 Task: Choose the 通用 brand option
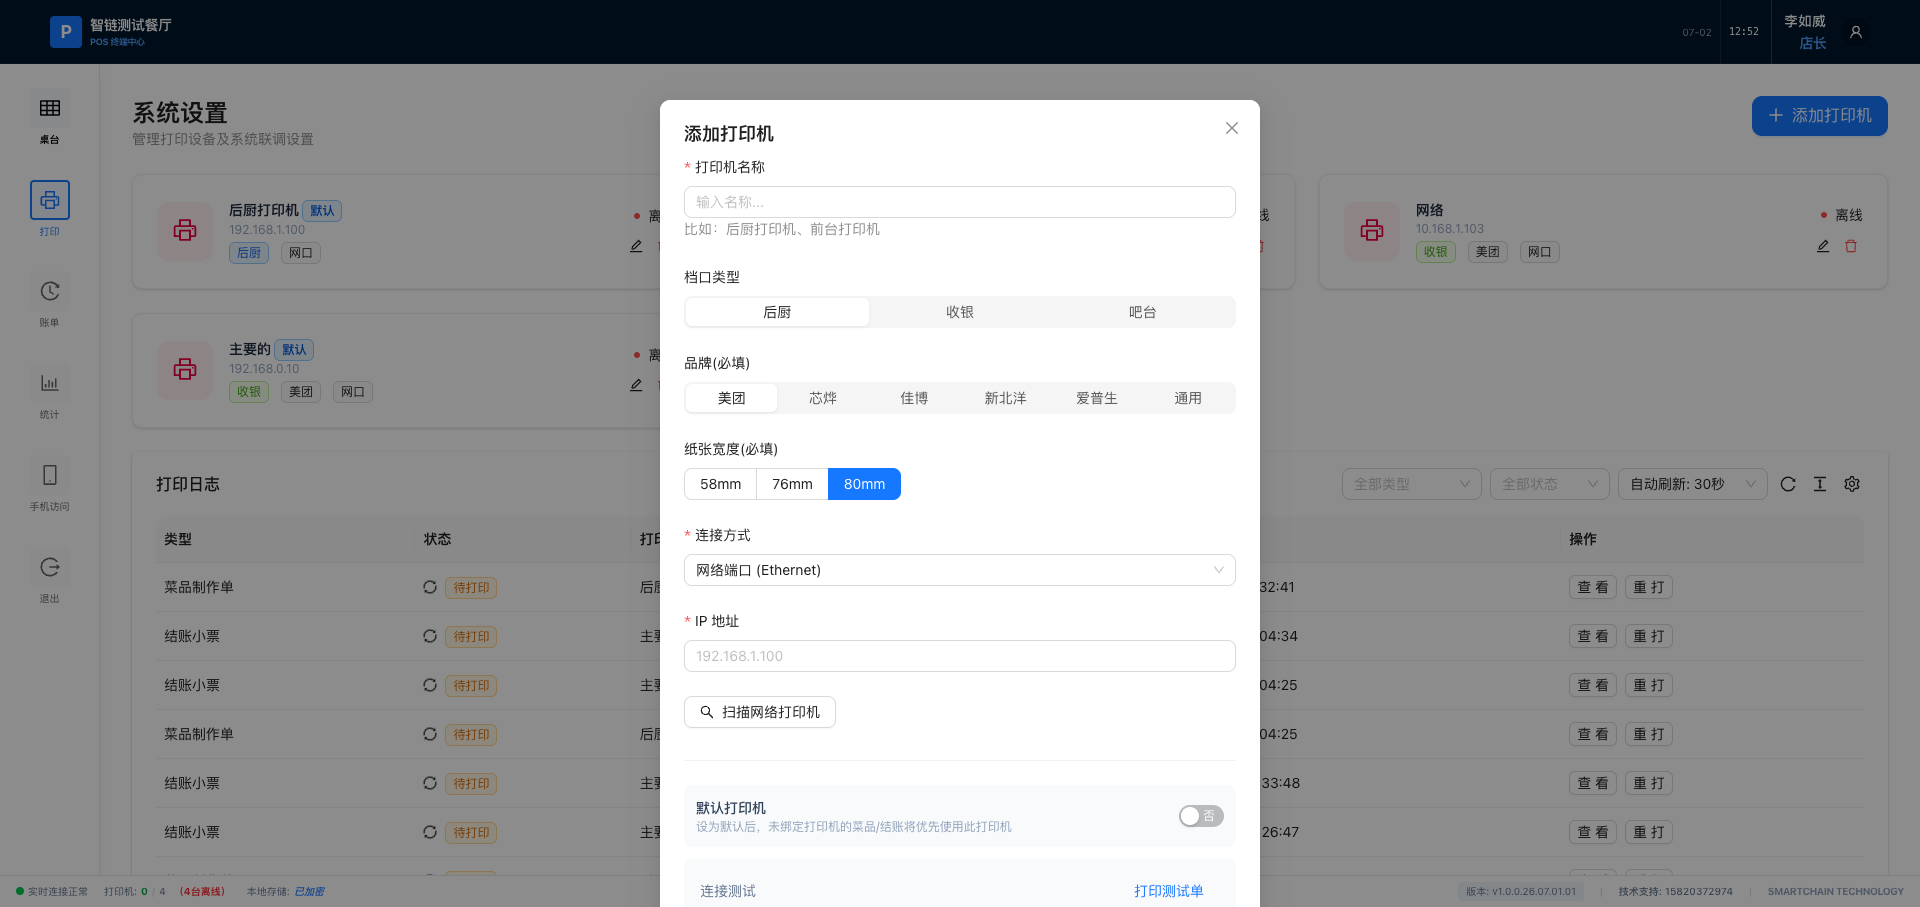[x=1188, y=398]
